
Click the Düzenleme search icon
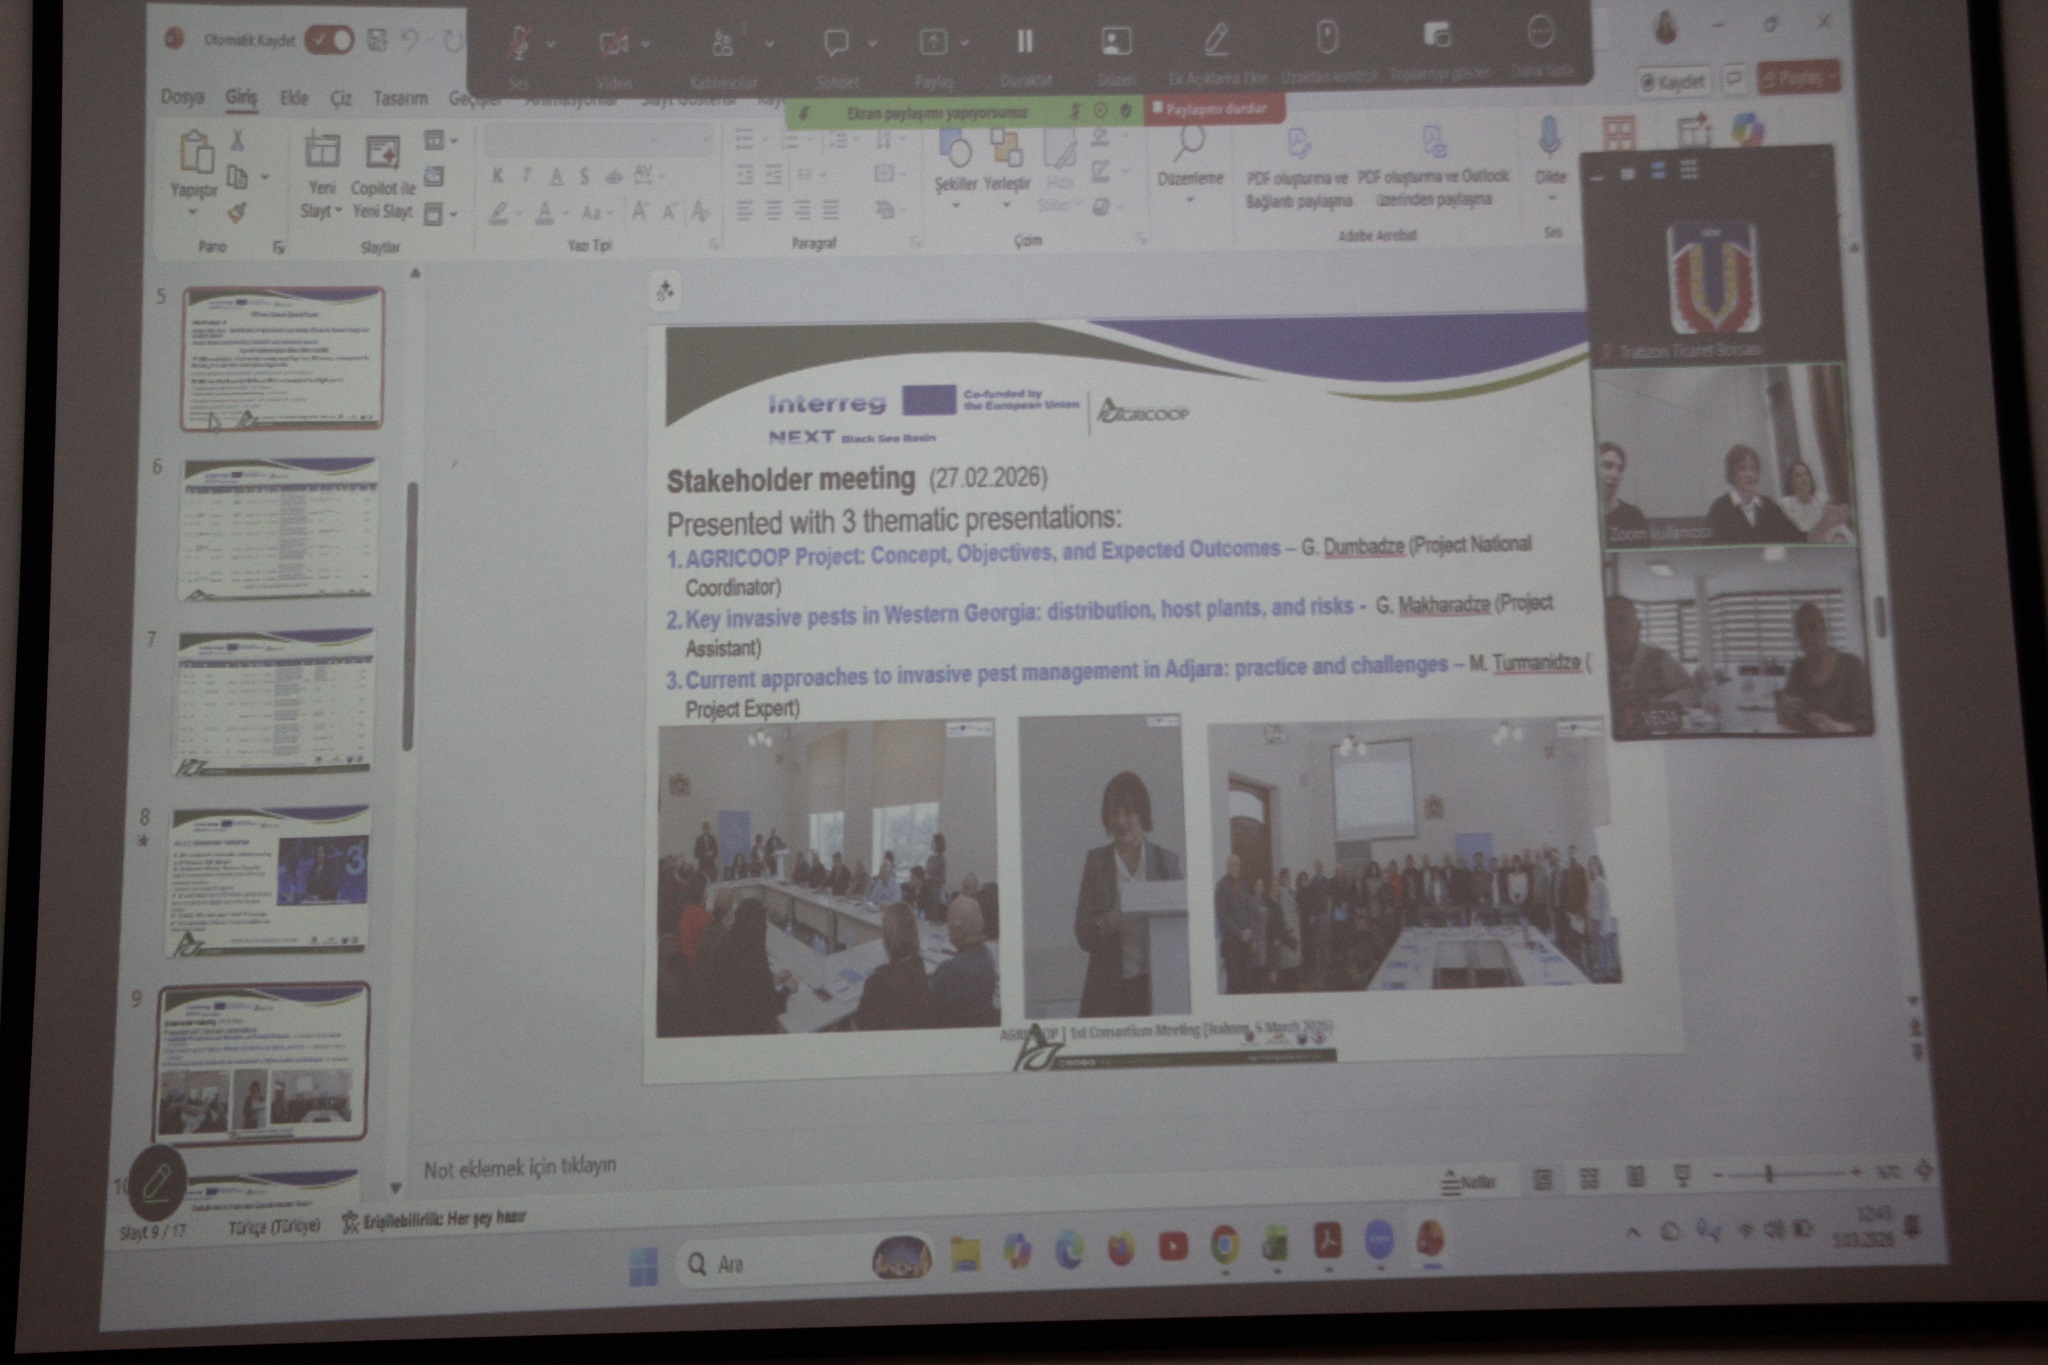pos(1188,145)
